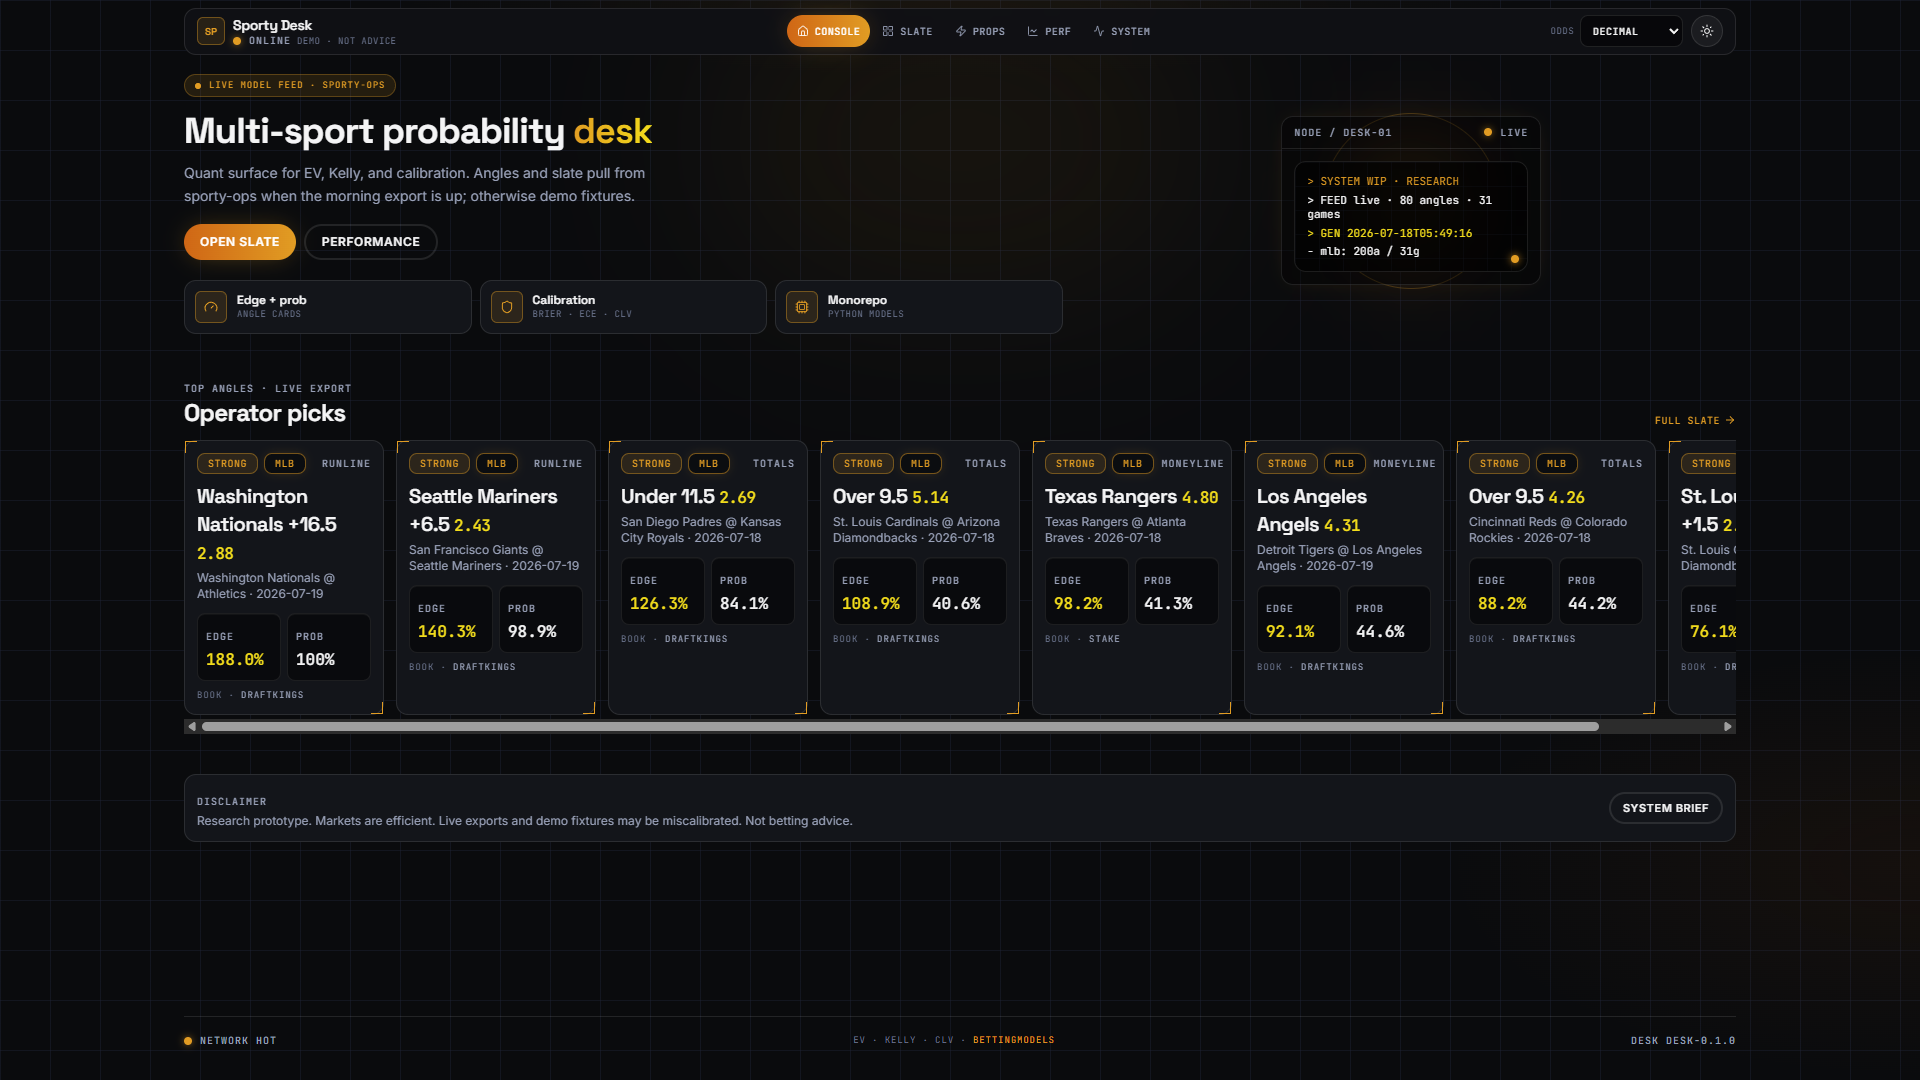Open the Seattle Mariners +6.5 pick card
Viewport: 1920px width, 1080px height.
tap(496, 577)
